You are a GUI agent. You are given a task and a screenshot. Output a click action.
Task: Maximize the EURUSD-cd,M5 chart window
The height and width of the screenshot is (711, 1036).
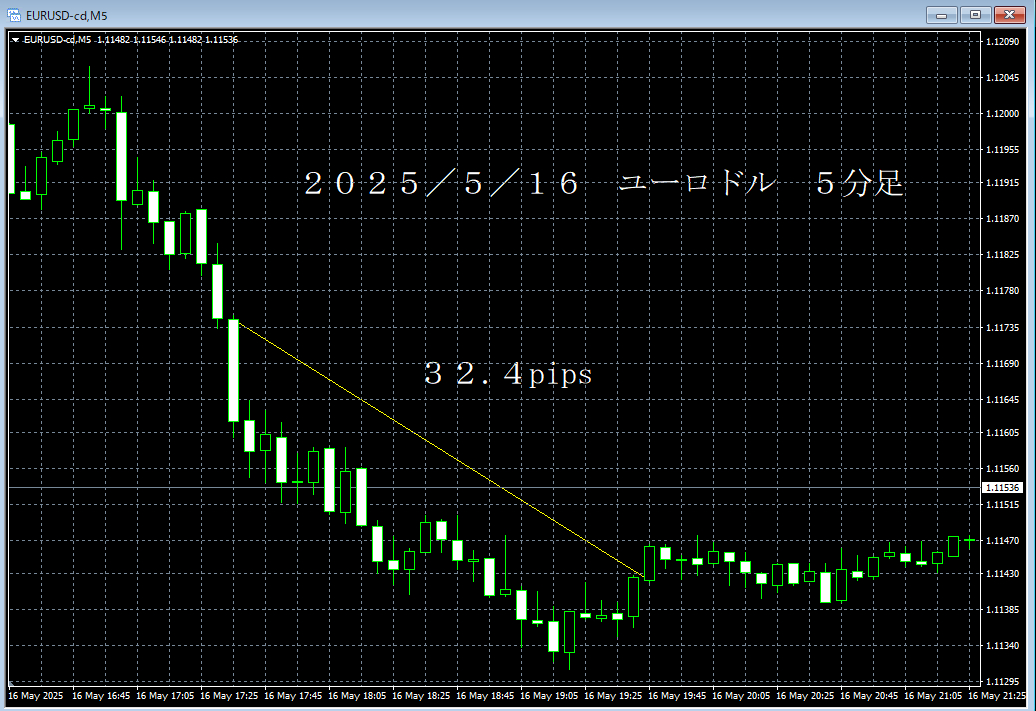[975, 15]
